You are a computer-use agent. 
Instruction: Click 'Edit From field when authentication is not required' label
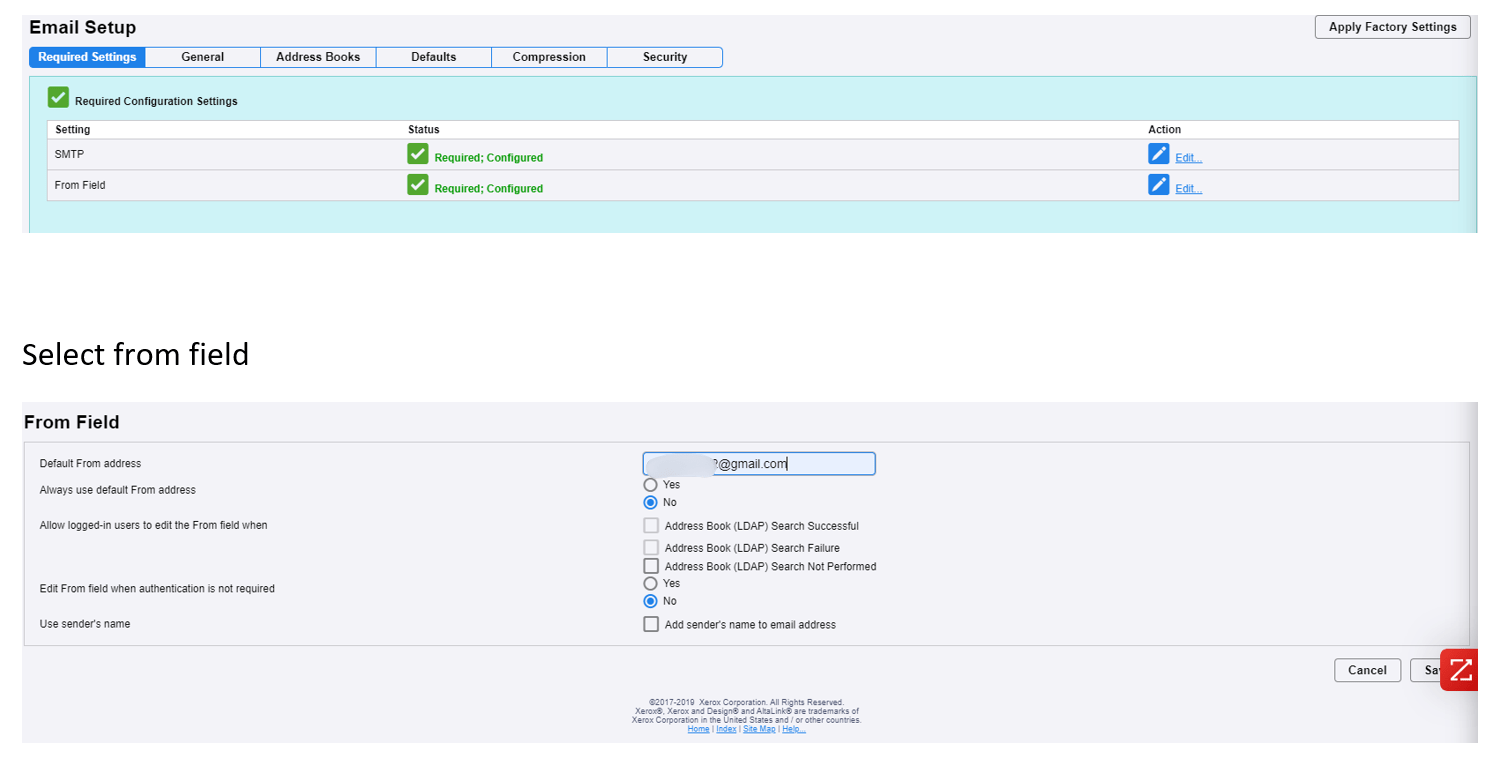pyautogui.click(x=157, y=589)
